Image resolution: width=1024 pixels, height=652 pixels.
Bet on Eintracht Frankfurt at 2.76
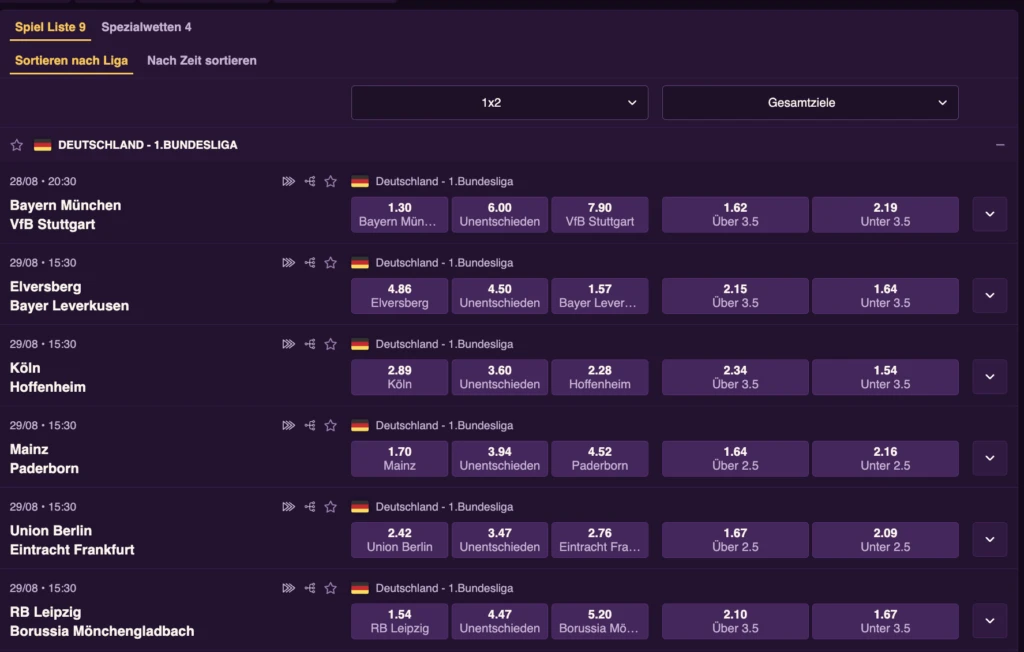pos(600,540)
